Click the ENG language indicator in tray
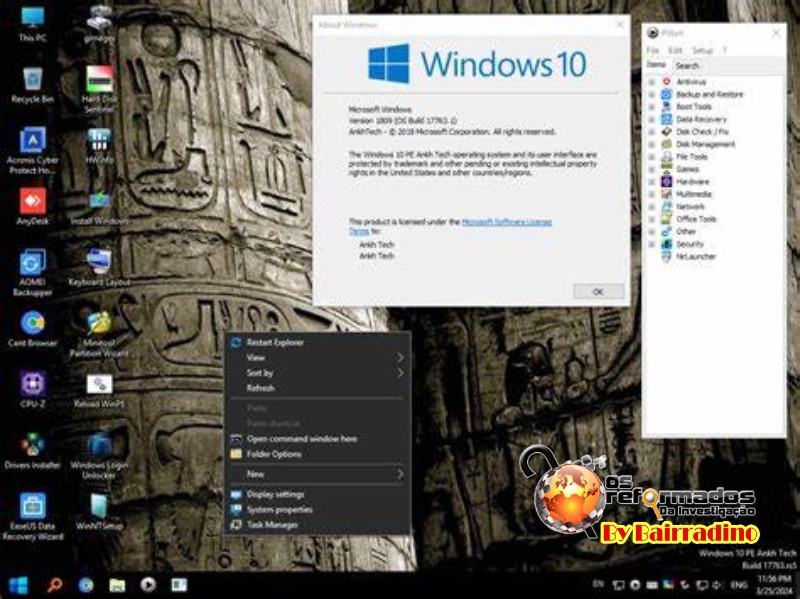 coord(738,585)
